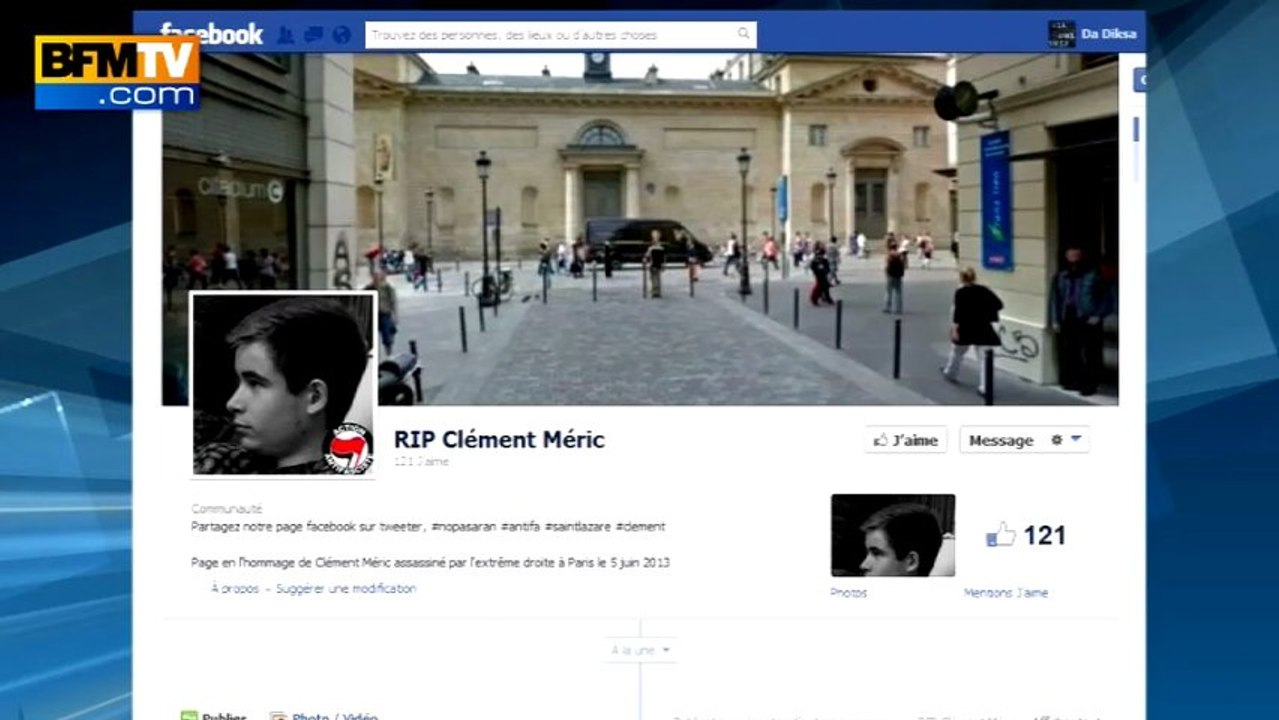This screenshot has width=1279, height=720.
Task: Select the Photo / Vidéo tab
Action: [324, 716]
